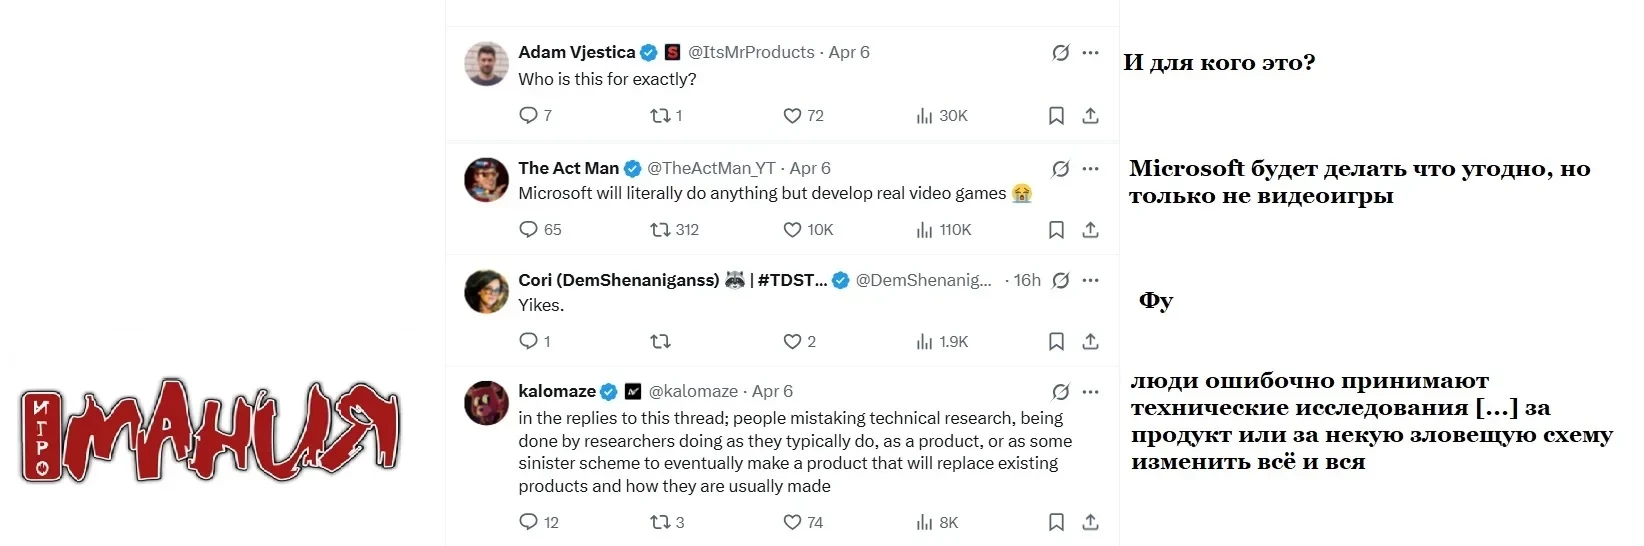Expand more options on kalomaze's tweet
Viewport: 1644px width, 546px height.
tap(1090, 392)
